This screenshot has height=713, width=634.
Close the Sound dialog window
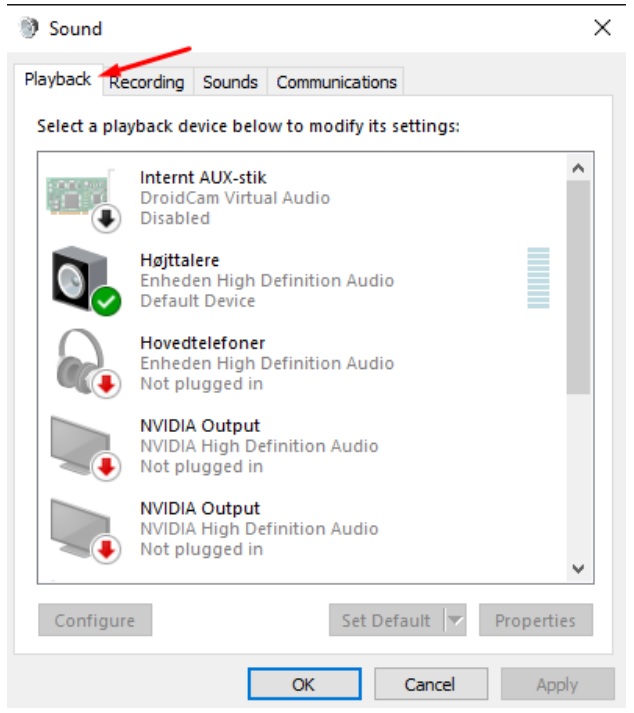[603, 28]
